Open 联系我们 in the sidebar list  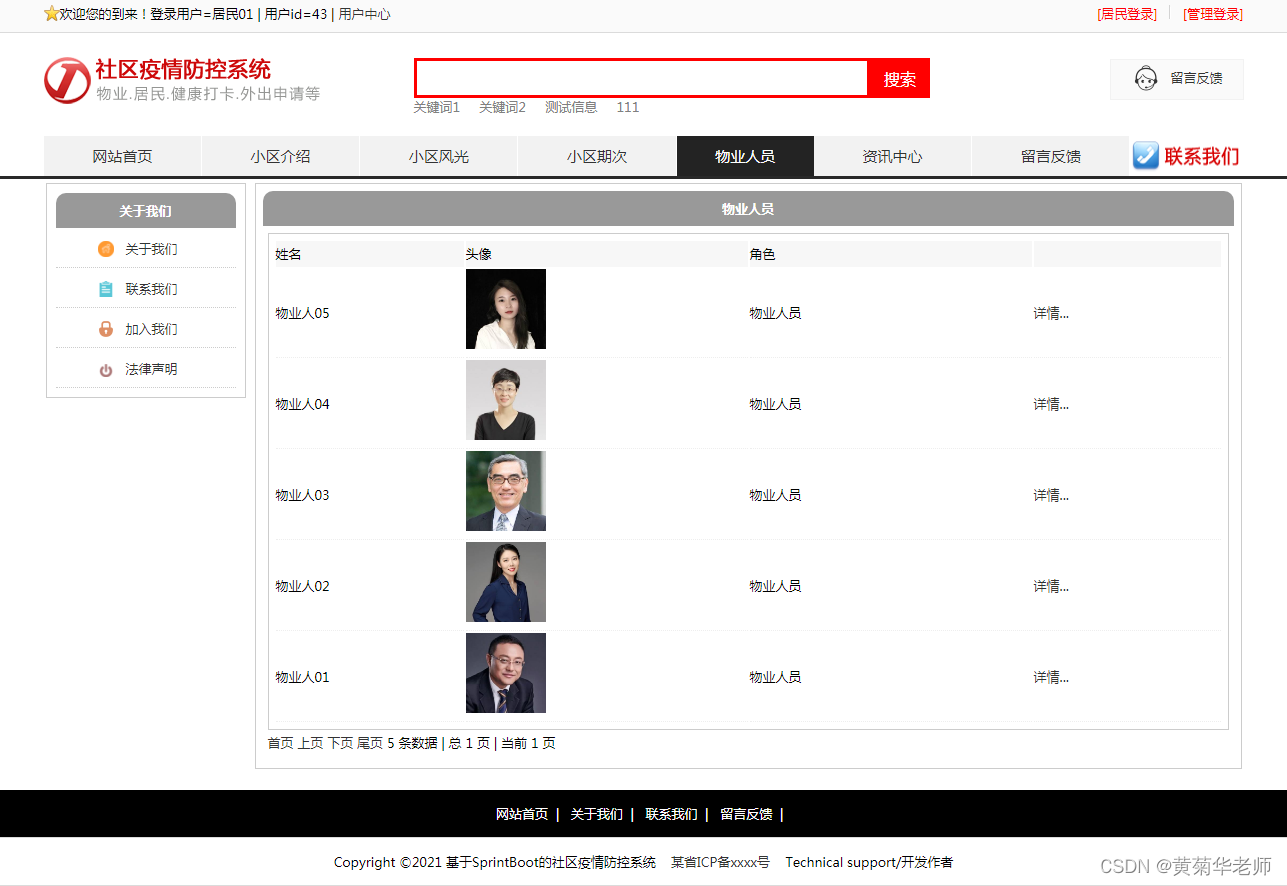[x=151, y=289]
